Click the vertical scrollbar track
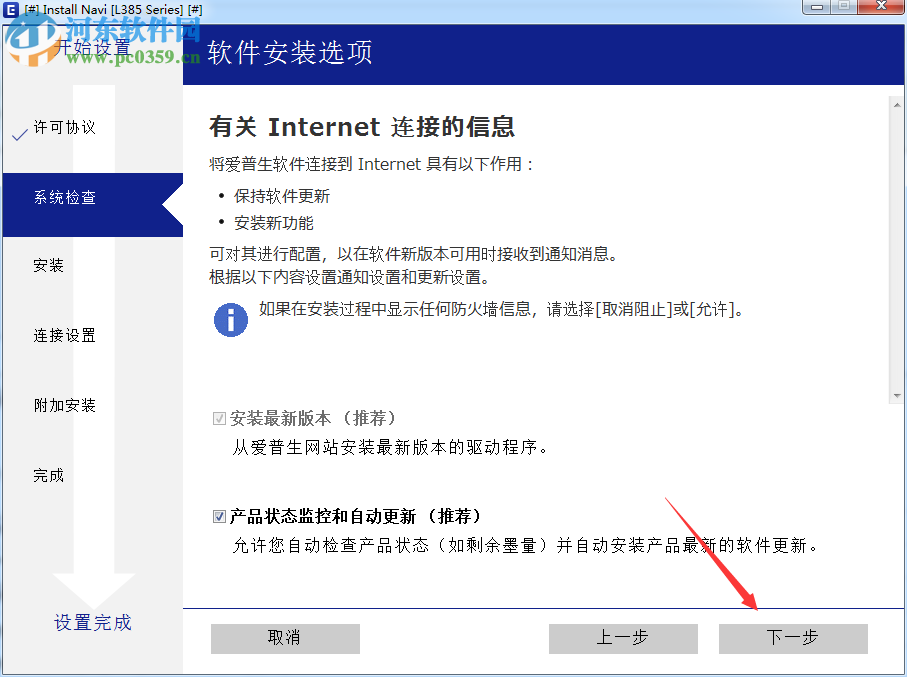907x677 pixels. [x=897, y=251]
